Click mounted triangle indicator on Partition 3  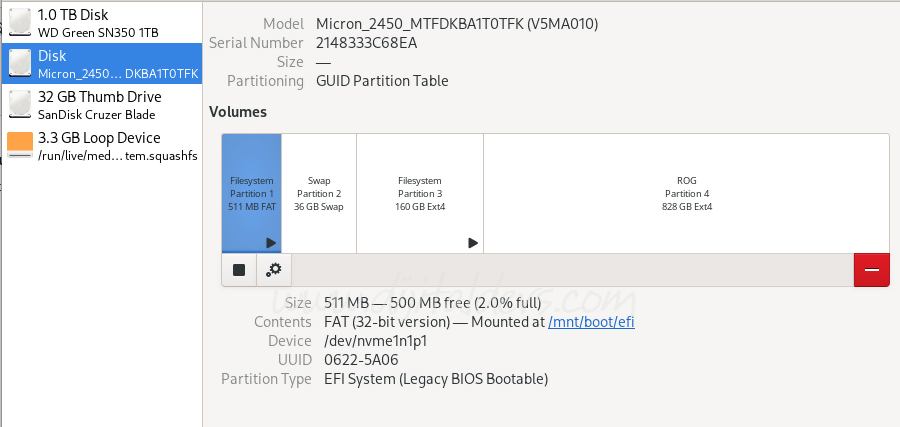473,243
